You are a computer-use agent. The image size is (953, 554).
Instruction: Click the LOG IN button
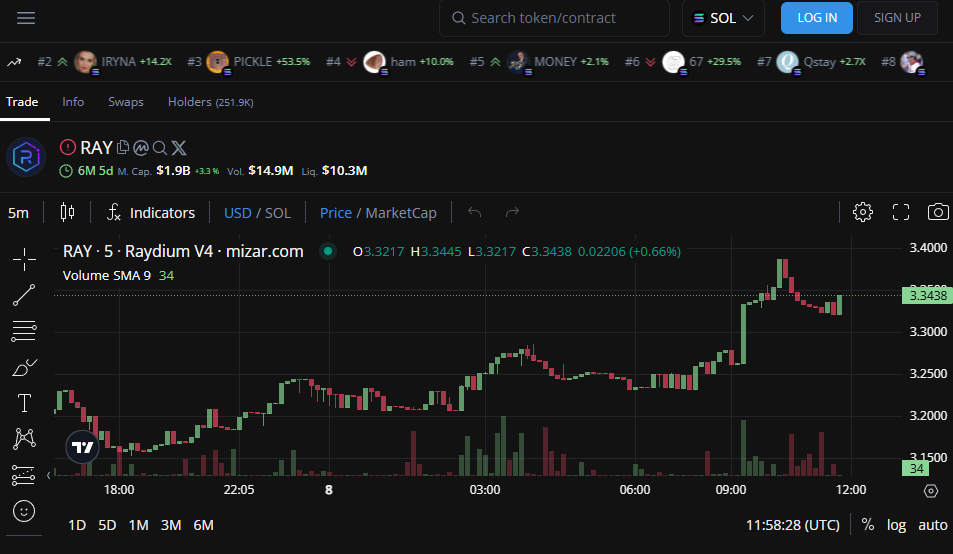pyautogui.click(x=817, y=18)
